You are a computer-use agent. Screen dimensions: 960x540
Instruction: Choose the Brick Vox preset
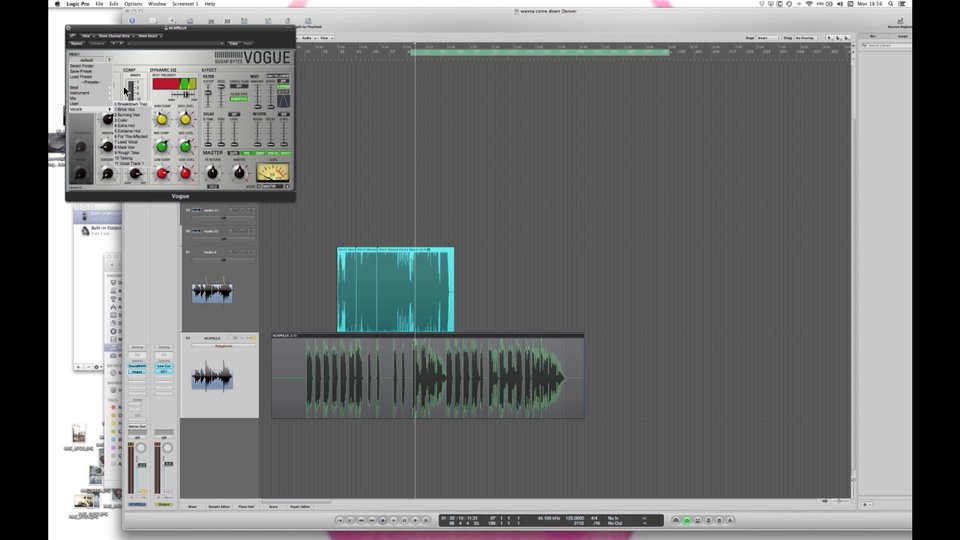click(130, 110)
